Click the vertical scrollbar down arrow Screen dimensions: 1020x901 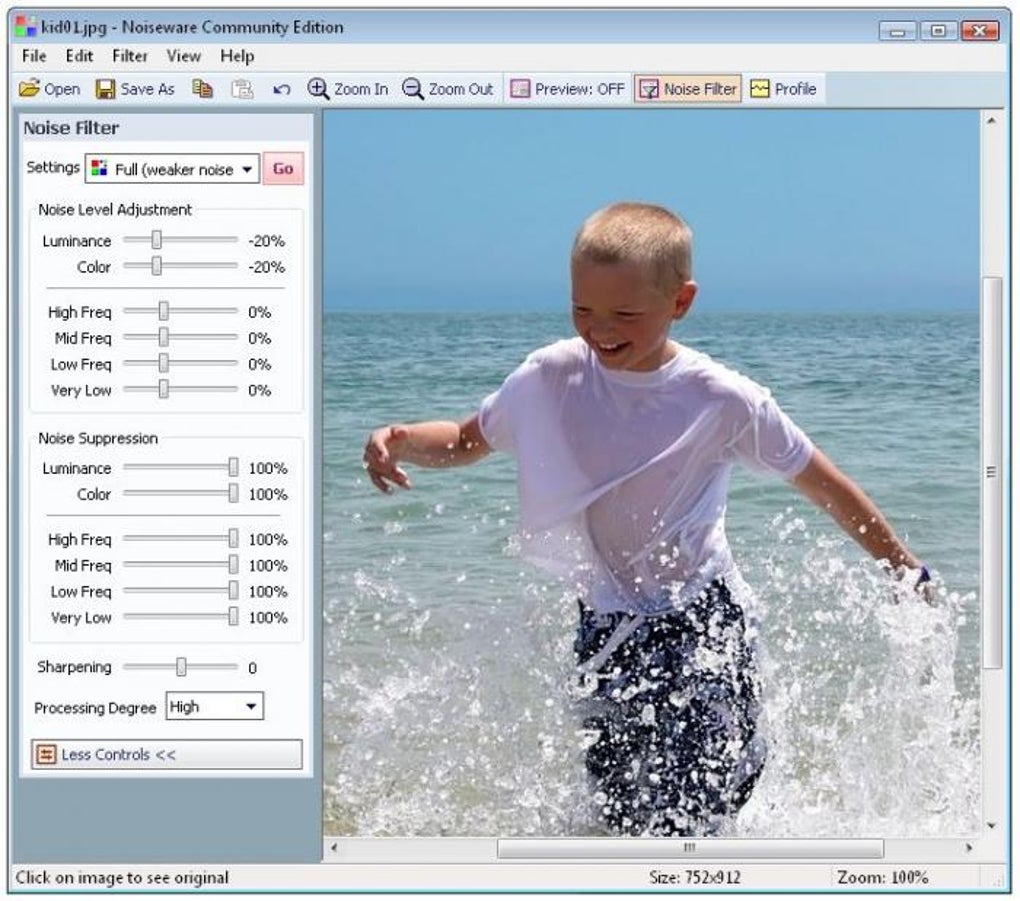[991, 826]
